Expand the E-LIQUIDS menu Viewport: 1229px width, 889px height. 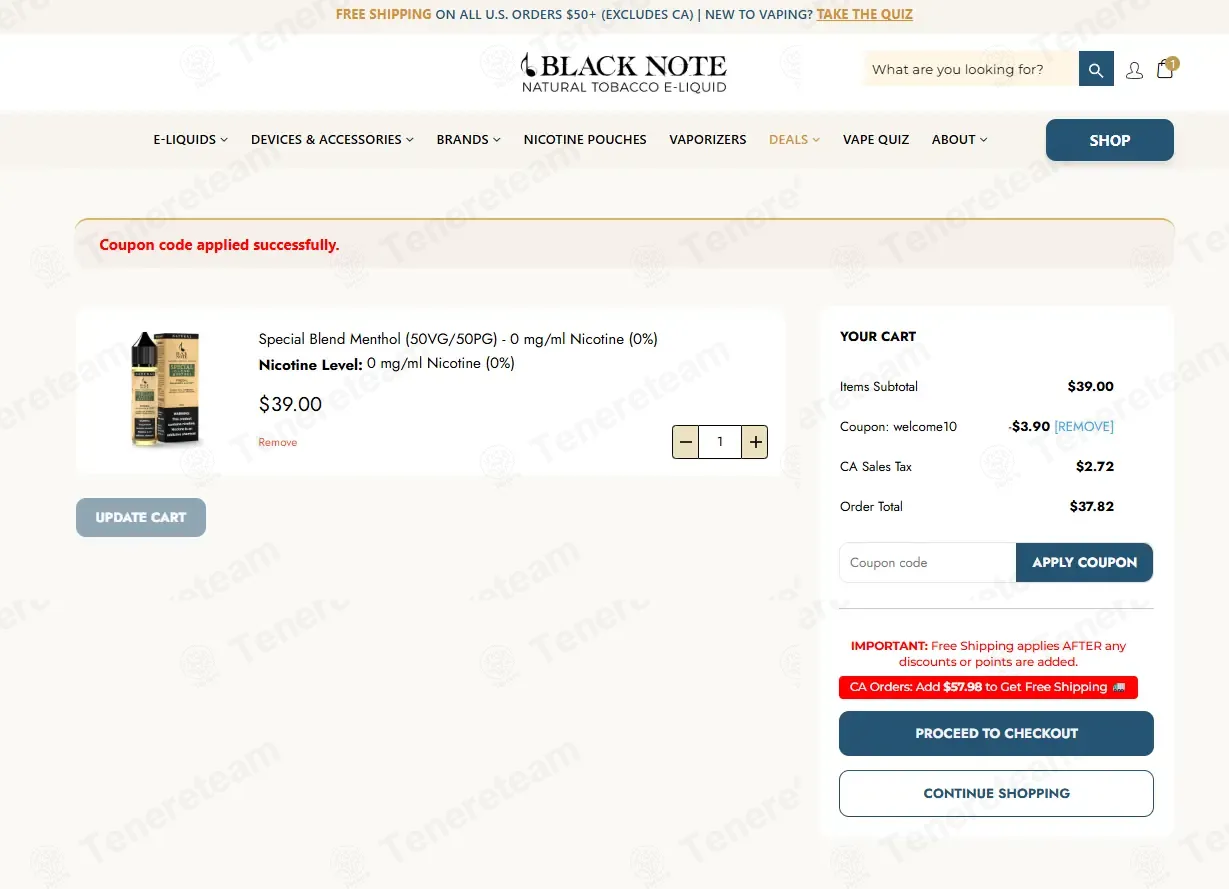click(190, 140)
